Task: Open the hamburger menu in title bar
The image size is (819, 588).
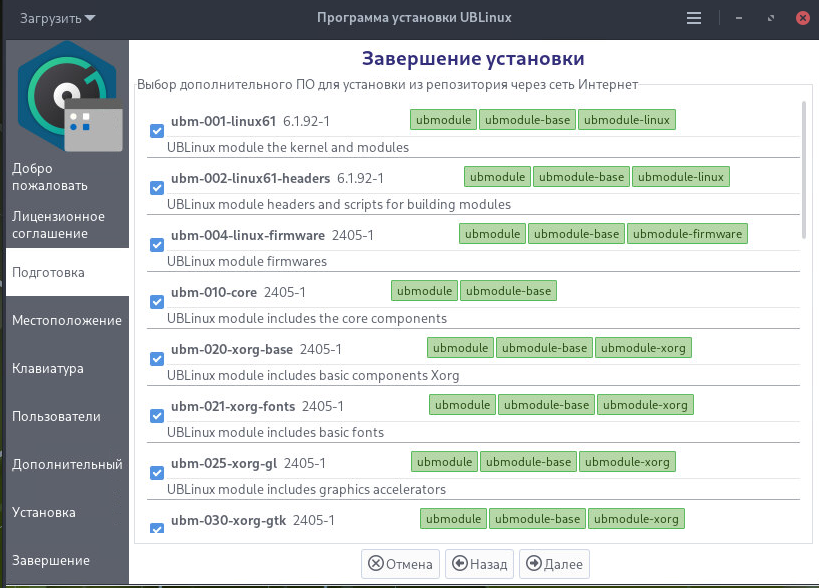Action: pyautogui.click(x=694, y=18)
